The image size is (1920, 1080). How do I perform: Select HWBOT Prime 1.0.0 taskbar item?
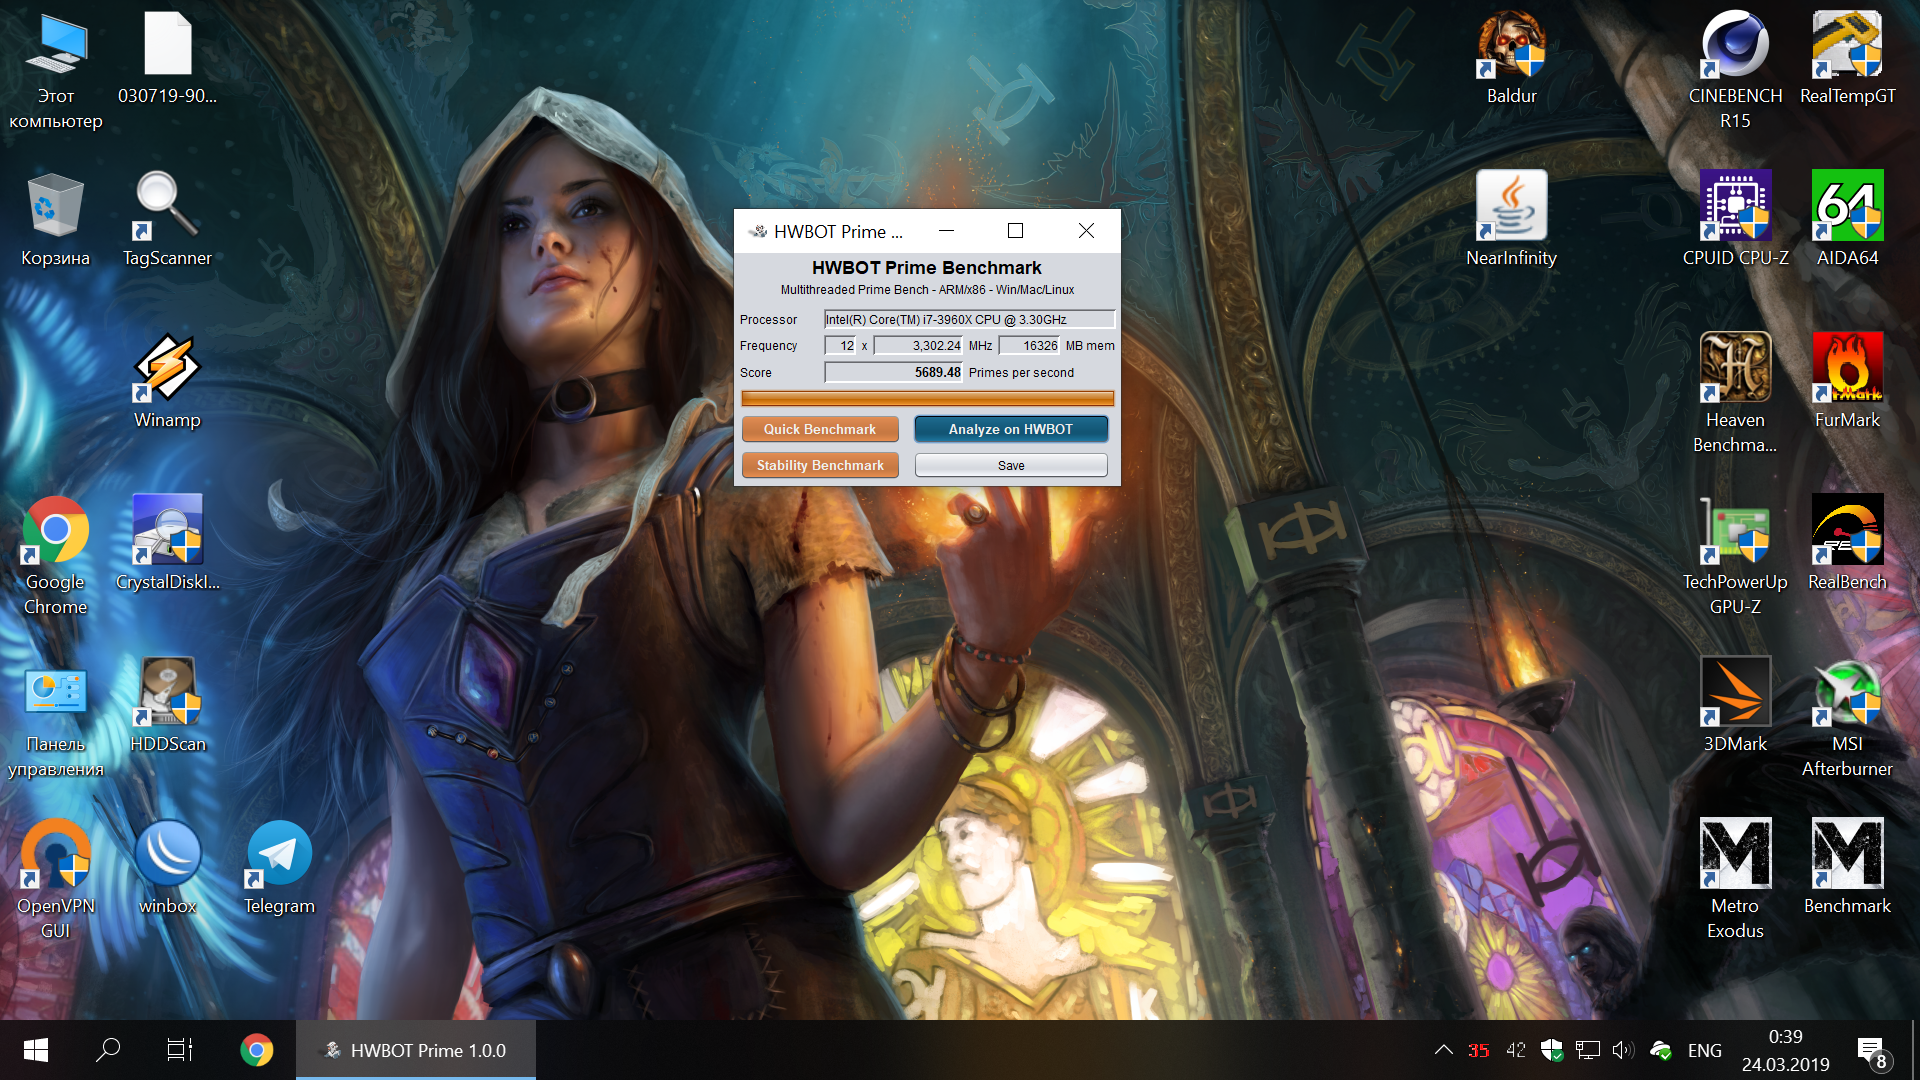coord(416,1050)
